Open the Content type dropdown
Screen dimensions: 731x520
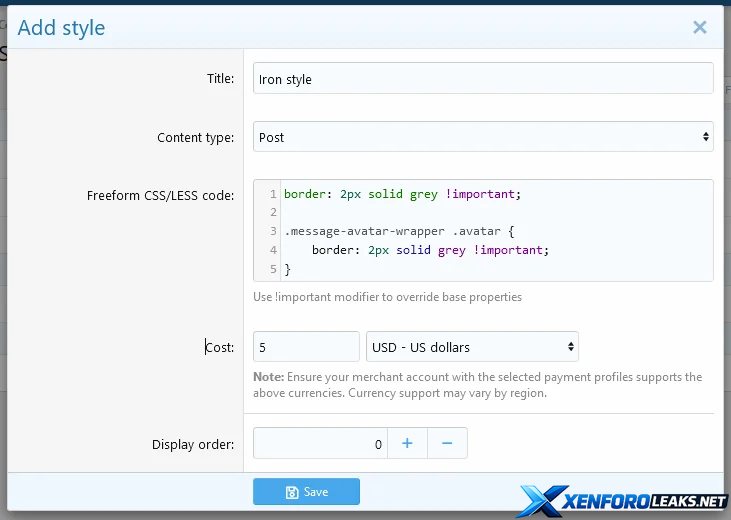point(483,137)
